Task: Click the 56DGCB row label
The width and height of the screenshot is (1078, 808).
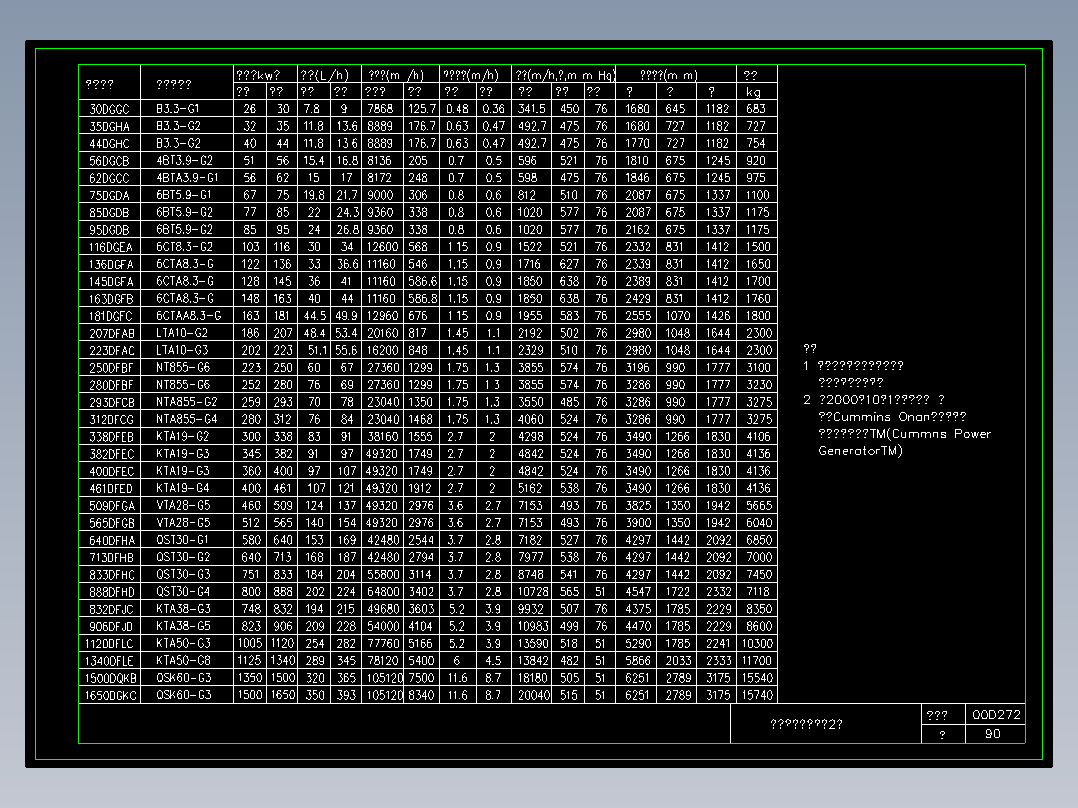Action: (x=109, y=160)
